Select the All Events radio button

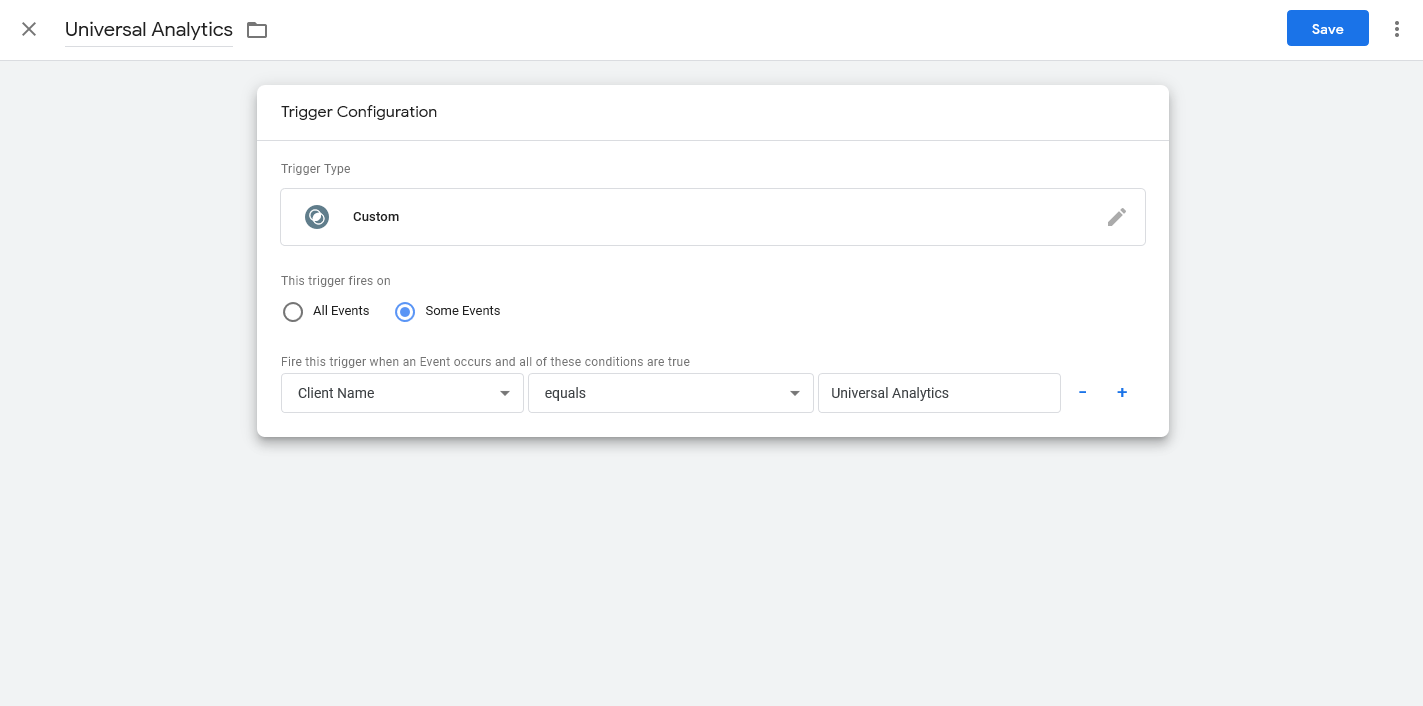click(293, 312)
